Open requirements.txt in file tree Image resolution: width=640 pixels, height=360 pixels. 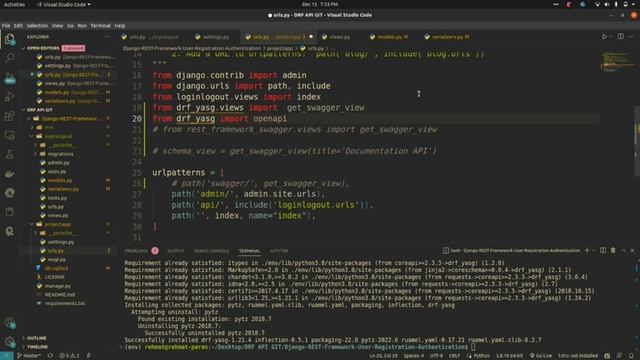pos(64,303)
